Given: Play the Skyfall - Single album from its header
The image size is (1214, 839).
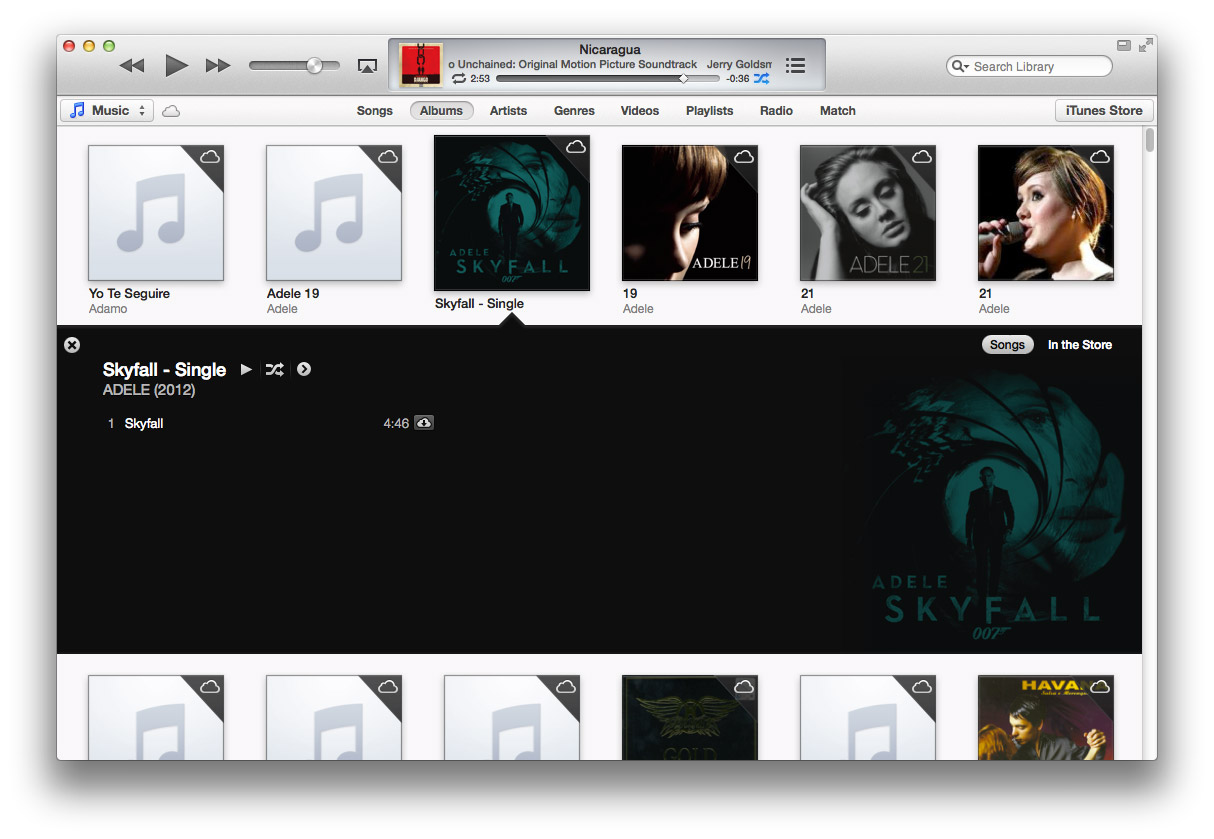Looking at the screenshot, I should (x=246, y=370).
